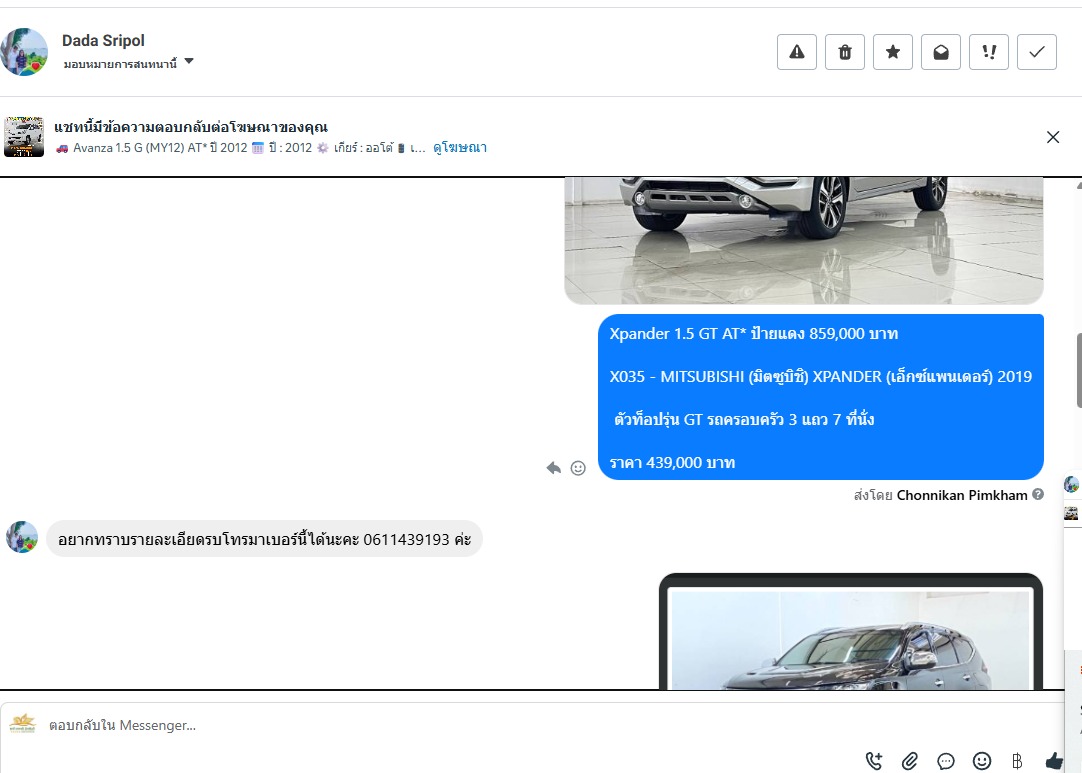Mark the conversation as done (checkmark)
Image resolution: width=1082 pixels, height=773 pixels.
coord(1036,52)
